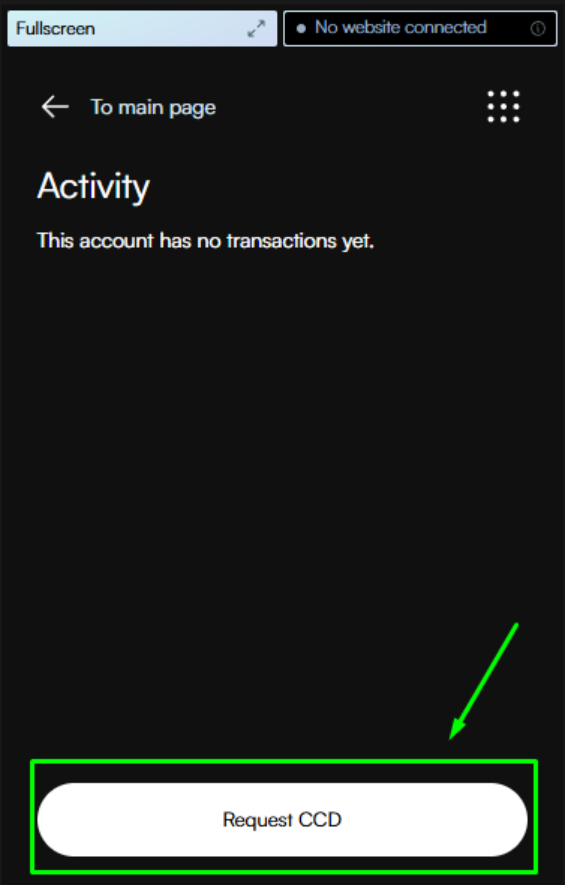Click the Fullscreen expand arrows icon
This screenshot has width=565, height=885.
pyautogui.click(x=256, y=29)
